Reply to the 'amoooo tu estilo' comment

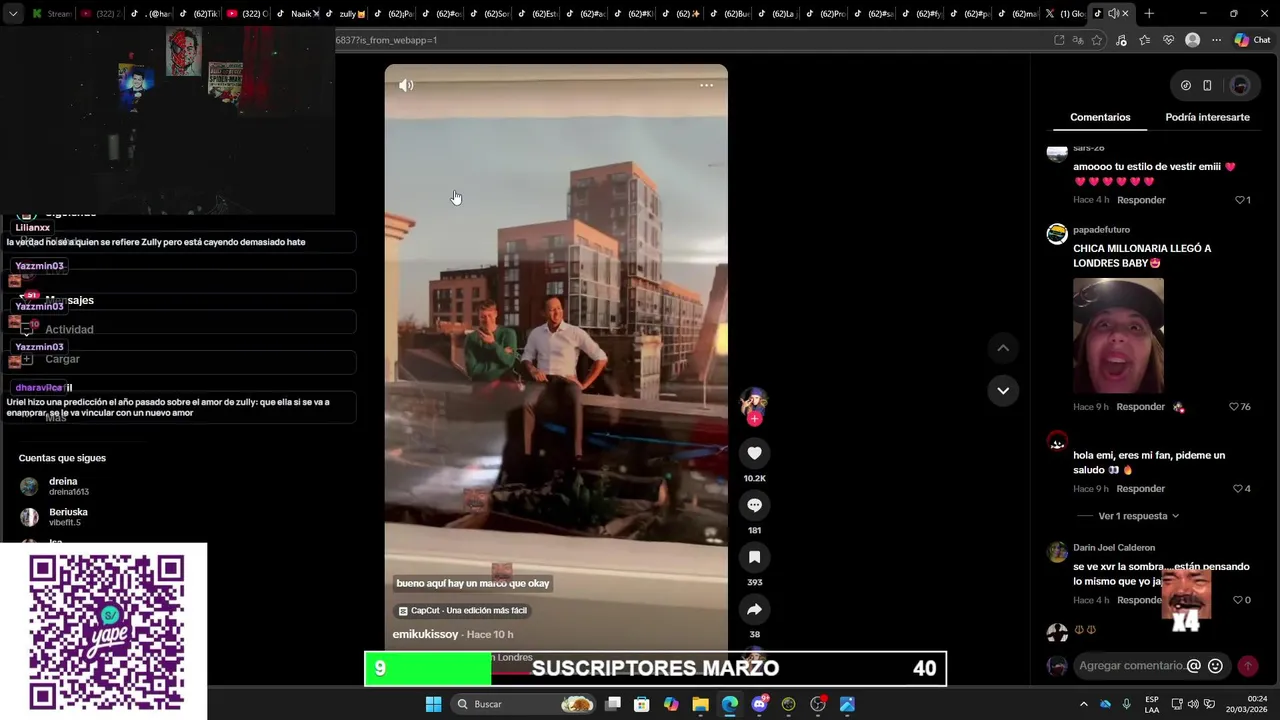[1141, 200]
